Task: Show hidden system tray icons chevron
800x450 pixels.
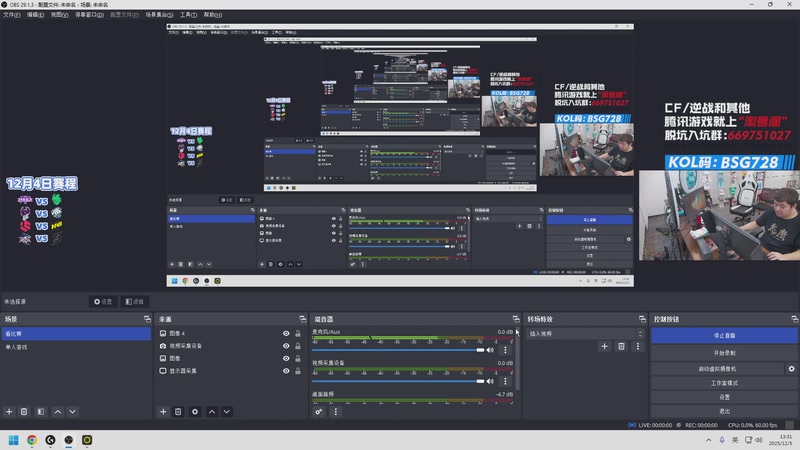Action: (708, 440)
